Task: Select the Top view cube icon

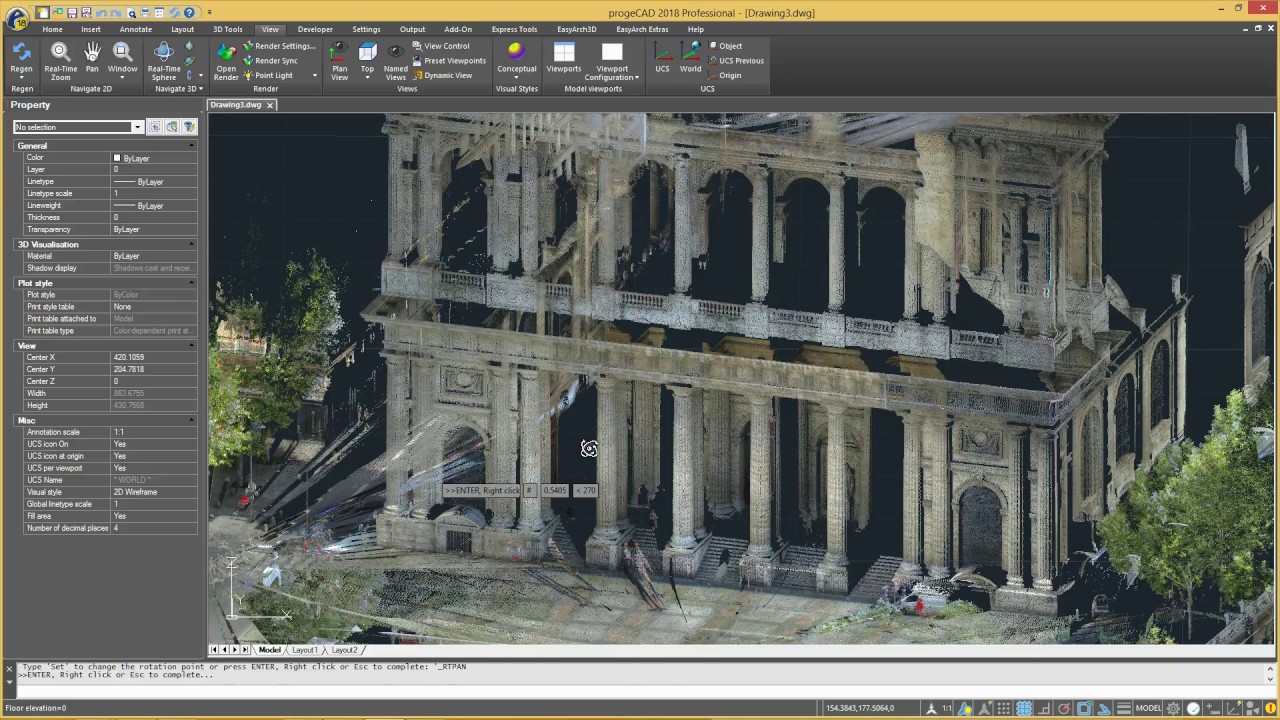Action: (367, 52)
